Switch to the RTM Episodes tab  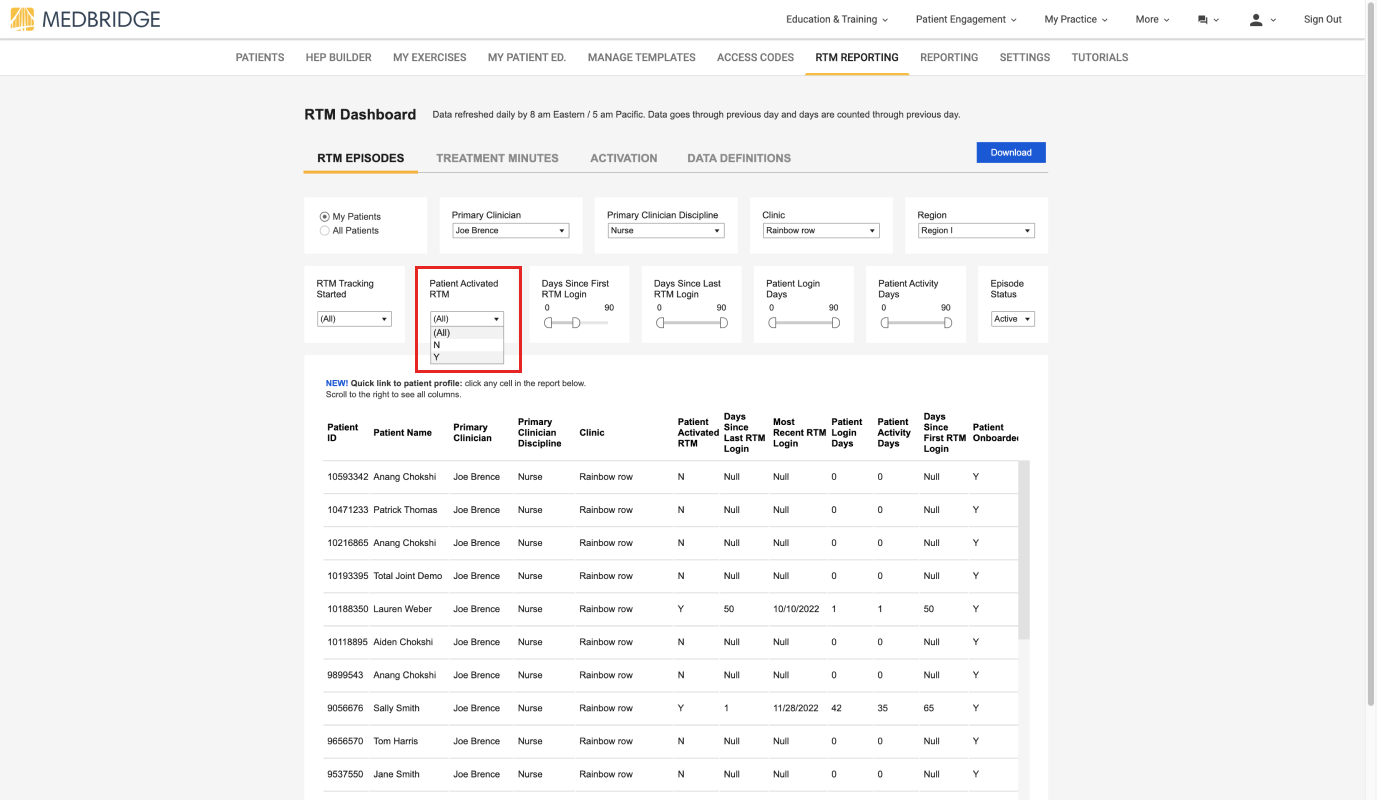361,158
